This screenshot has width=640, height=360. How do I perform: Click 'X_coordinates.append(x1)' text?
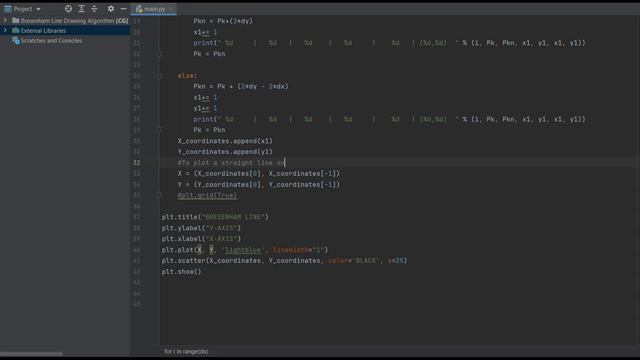click(x=225, y=141)
